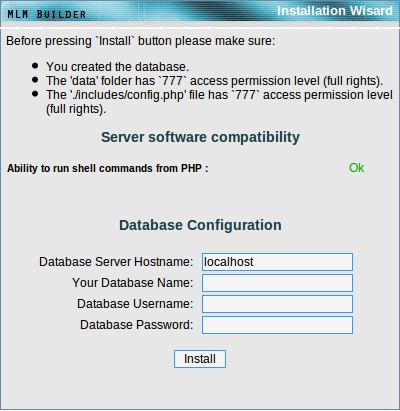Click 'Ability to run shell commands from PHP' label
This screenshot has height=411, width=400.
pos(108,168)
